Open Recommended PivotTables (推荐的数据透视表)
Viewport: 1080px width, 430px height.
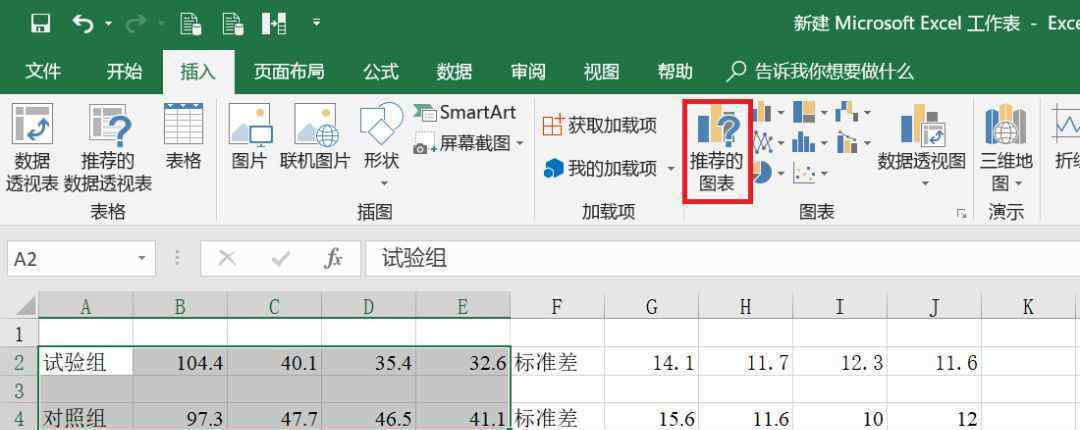[108, 147]
